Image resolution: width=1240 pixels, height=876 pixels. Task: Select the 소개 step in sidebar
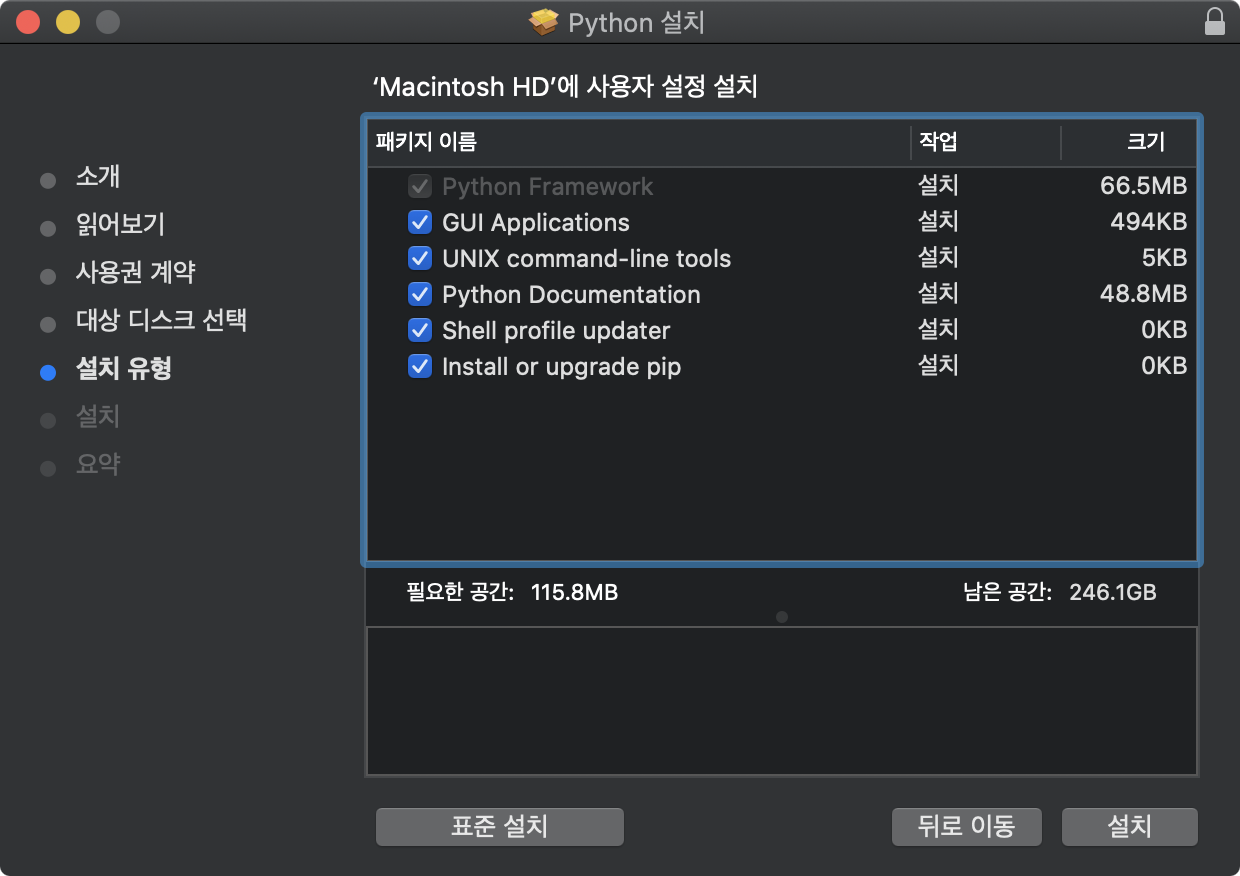[98, 177]
